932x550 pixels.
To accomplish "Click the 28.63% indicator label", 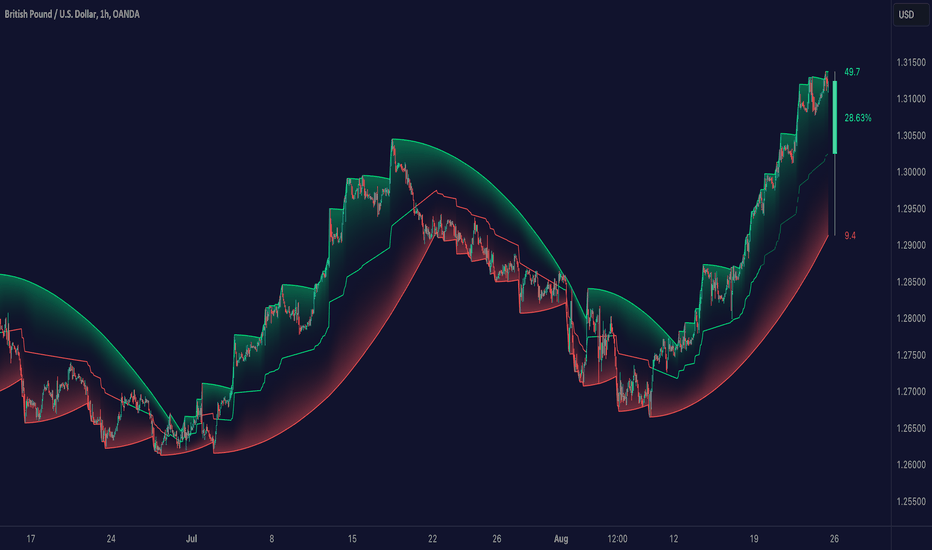I will (858, 118).
